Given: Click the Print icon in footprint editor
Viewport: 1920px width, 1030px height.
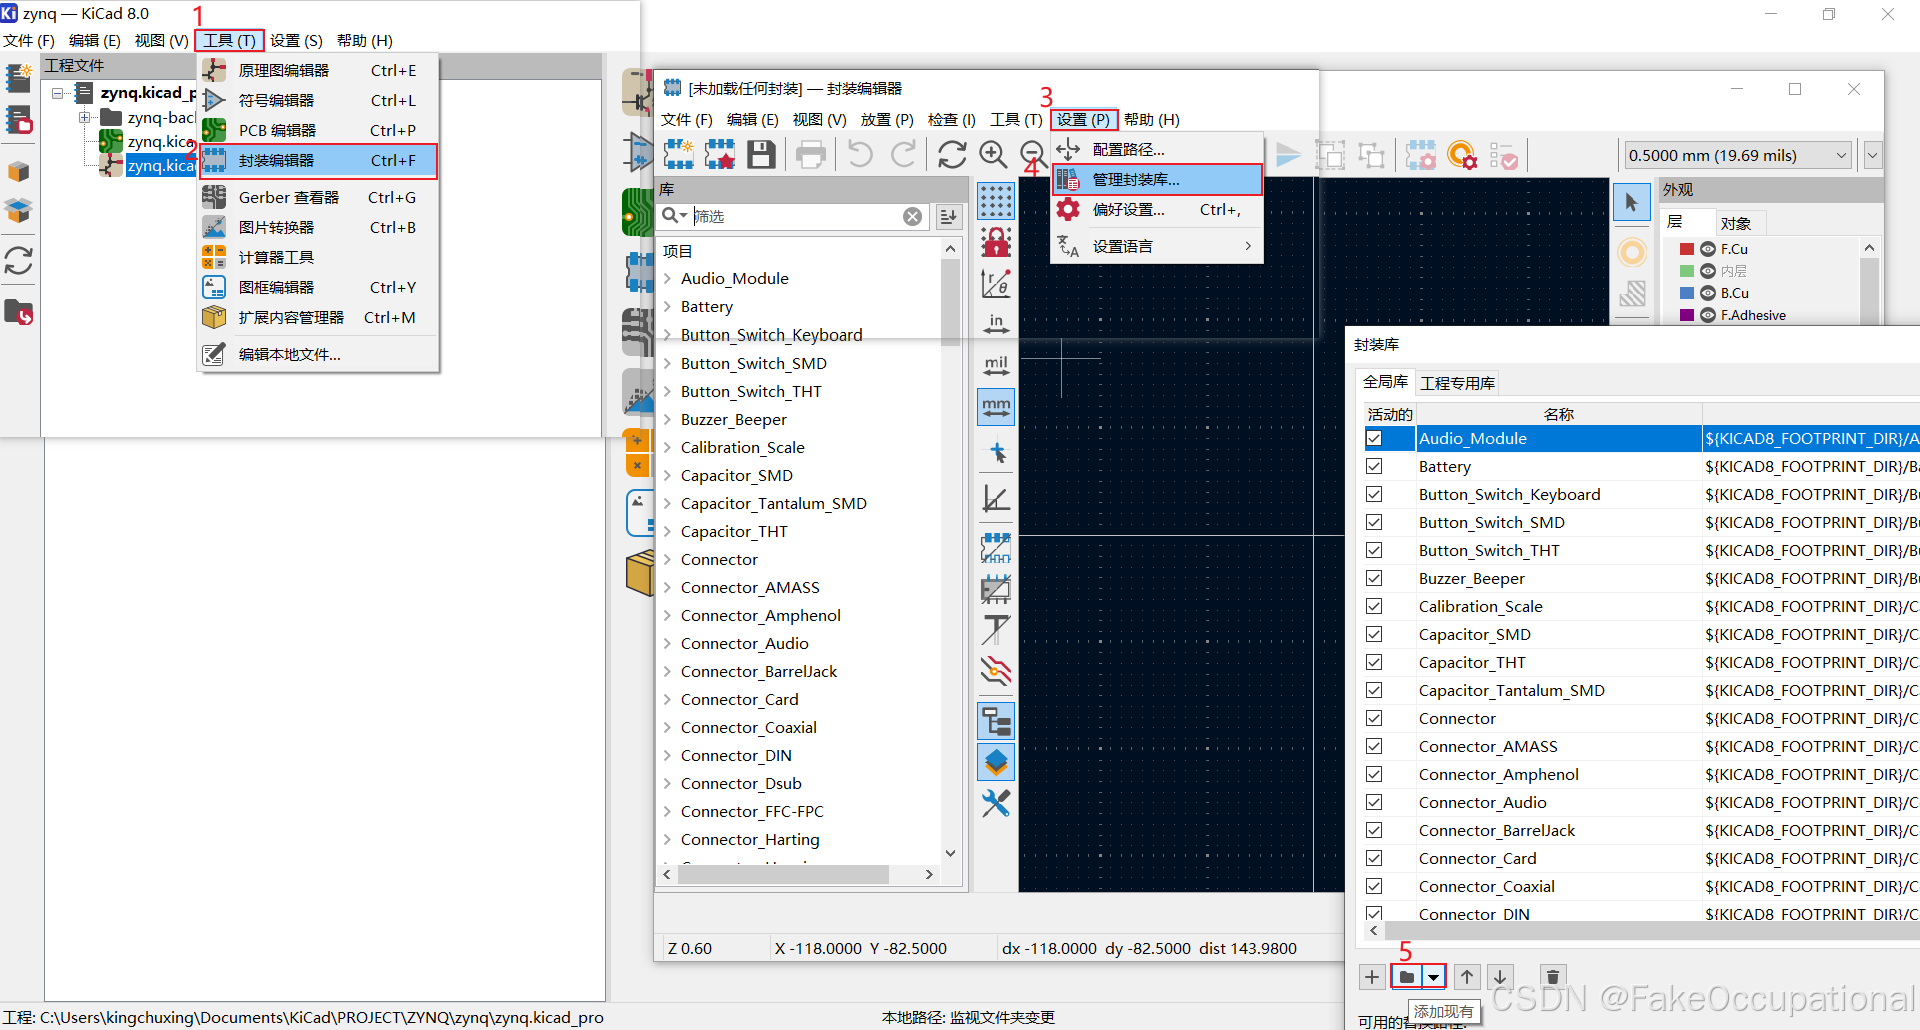Looking at the screenshot, I should point(811,154).
